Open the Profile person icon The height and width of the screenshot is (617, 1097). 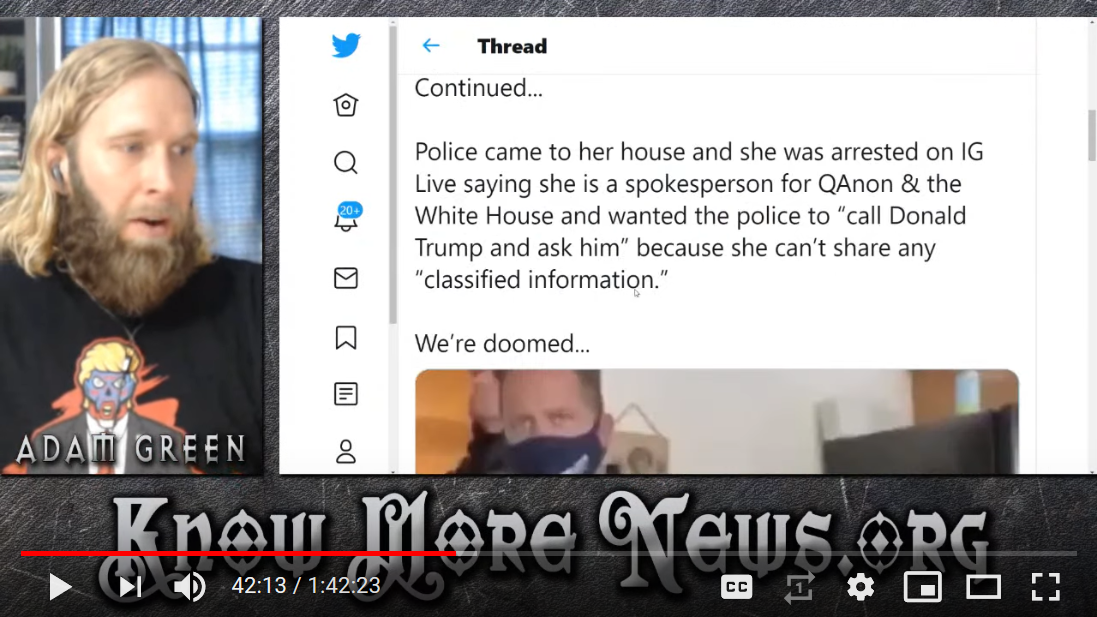click(x=346, y=452)
